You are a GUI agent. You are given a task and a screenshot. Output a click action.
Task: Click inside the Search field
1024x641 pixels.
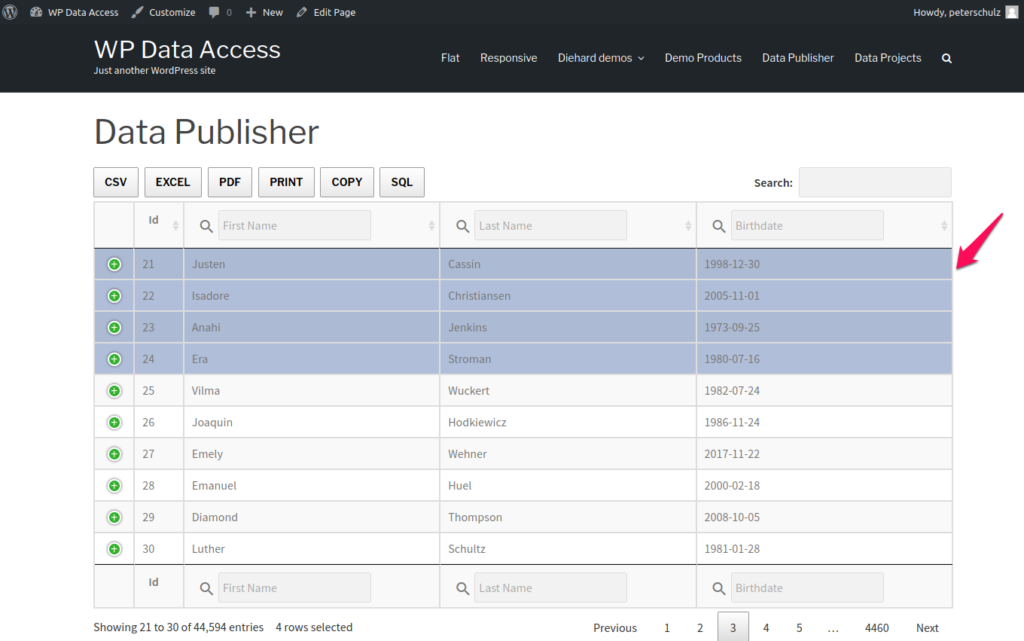(875, 182)
